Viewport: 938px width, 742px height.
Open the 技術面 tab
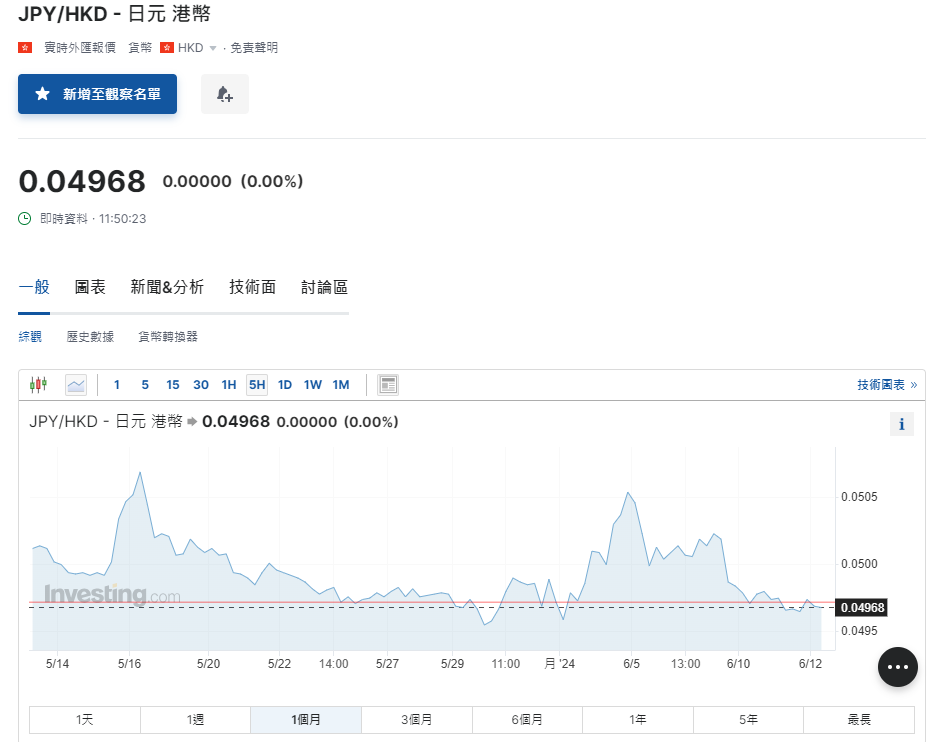[x=251, y=286]
